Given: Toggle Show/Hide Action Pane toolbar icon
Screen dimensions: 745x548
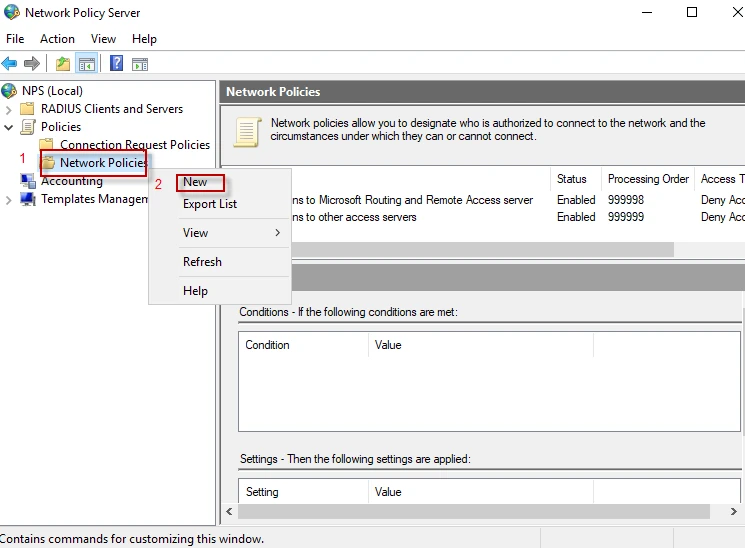Looking at the screenshot, I should (140, 64).
